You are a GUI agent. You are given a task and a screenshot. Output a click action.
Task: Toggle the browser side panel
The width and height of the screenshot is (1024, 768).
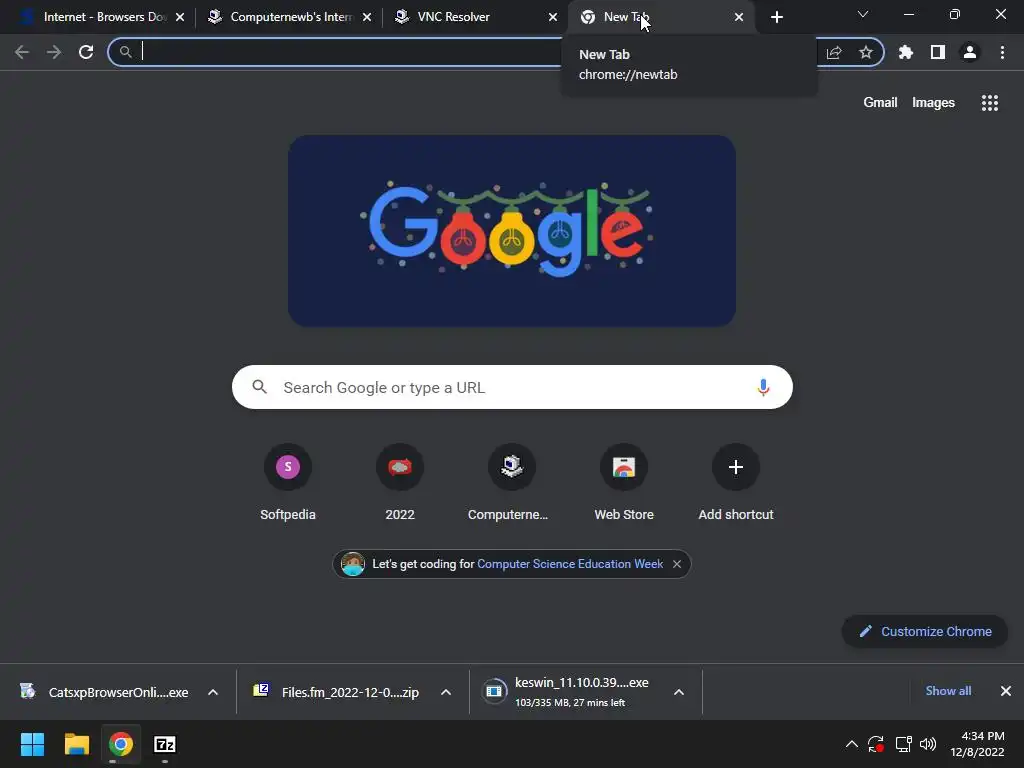(x=938, y=52)
